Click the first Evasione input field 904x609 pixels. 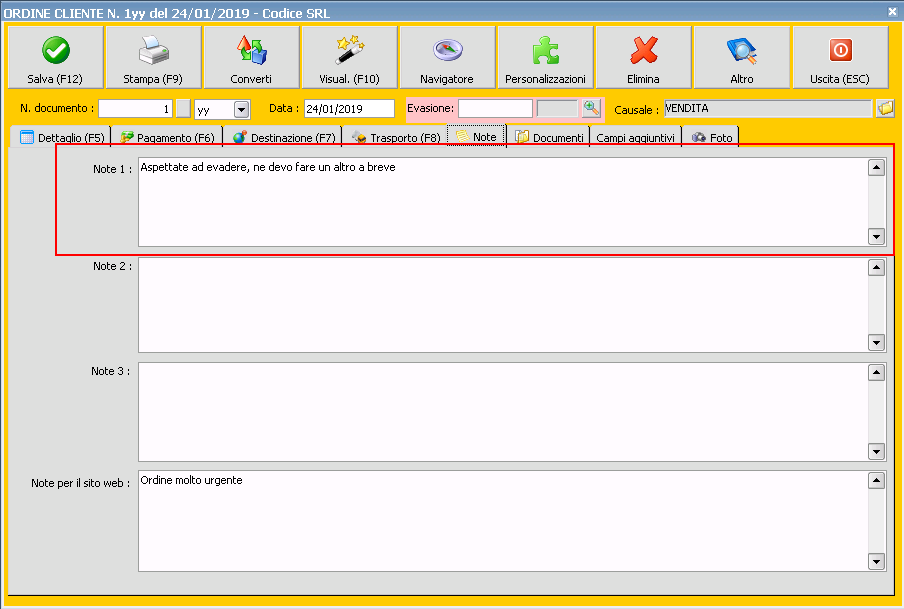pyautogui.click(x=495, y=108)
